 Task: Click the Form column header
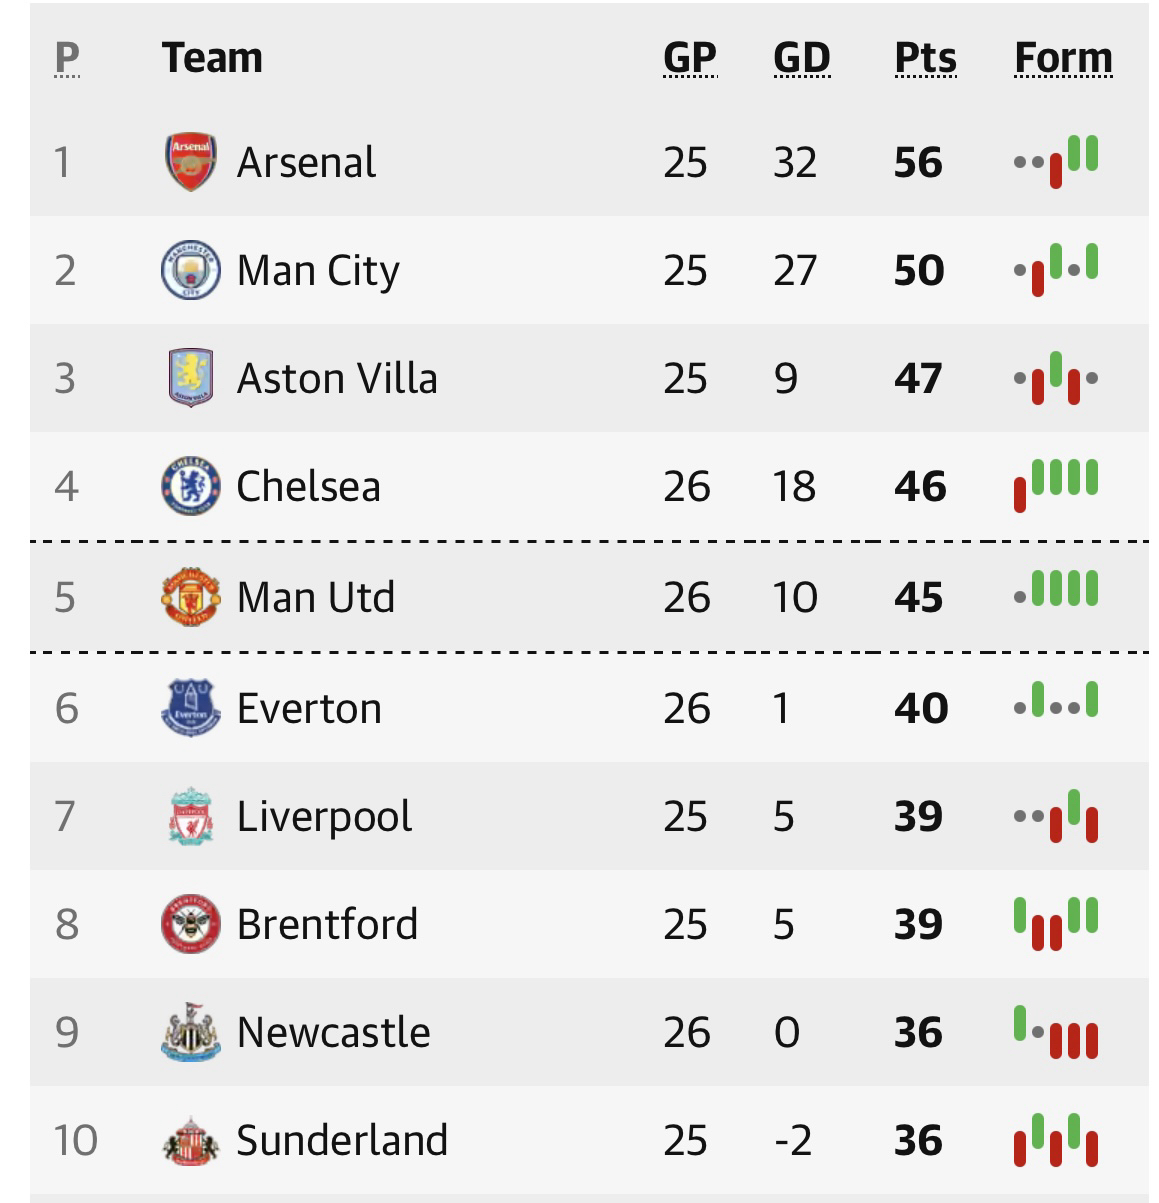[x=1063, y=58]
